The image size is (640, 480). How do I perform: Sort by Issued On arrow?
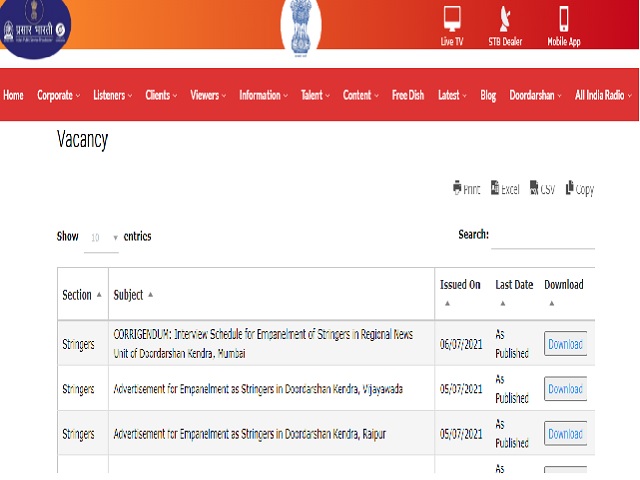tap(447, 303)
